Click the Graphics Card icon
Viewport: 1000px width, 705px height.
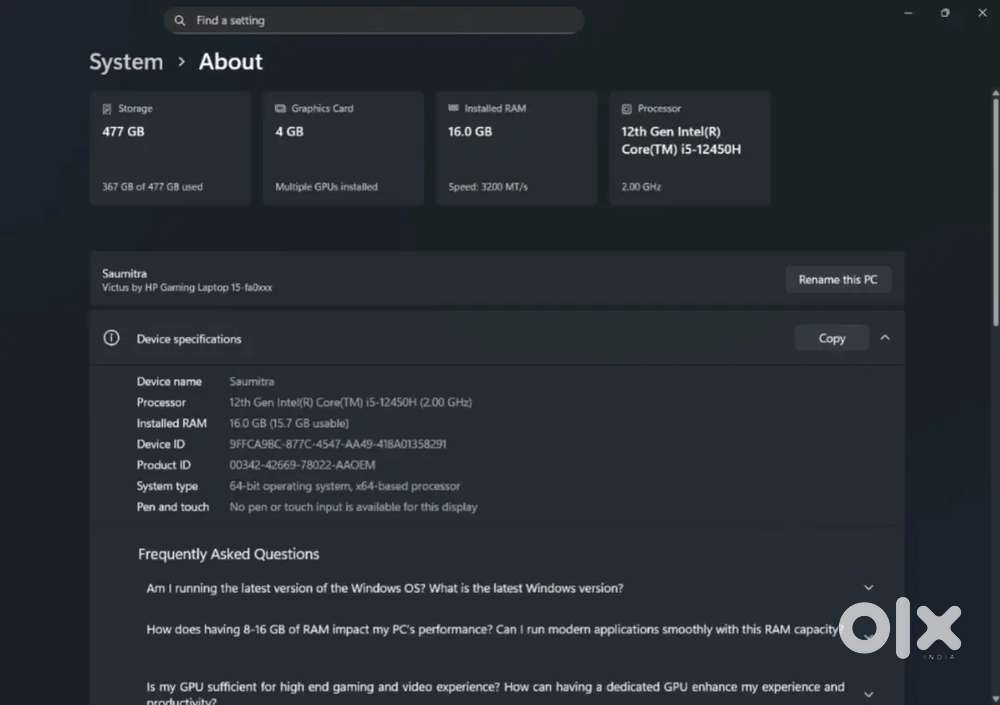pos(280,109)
